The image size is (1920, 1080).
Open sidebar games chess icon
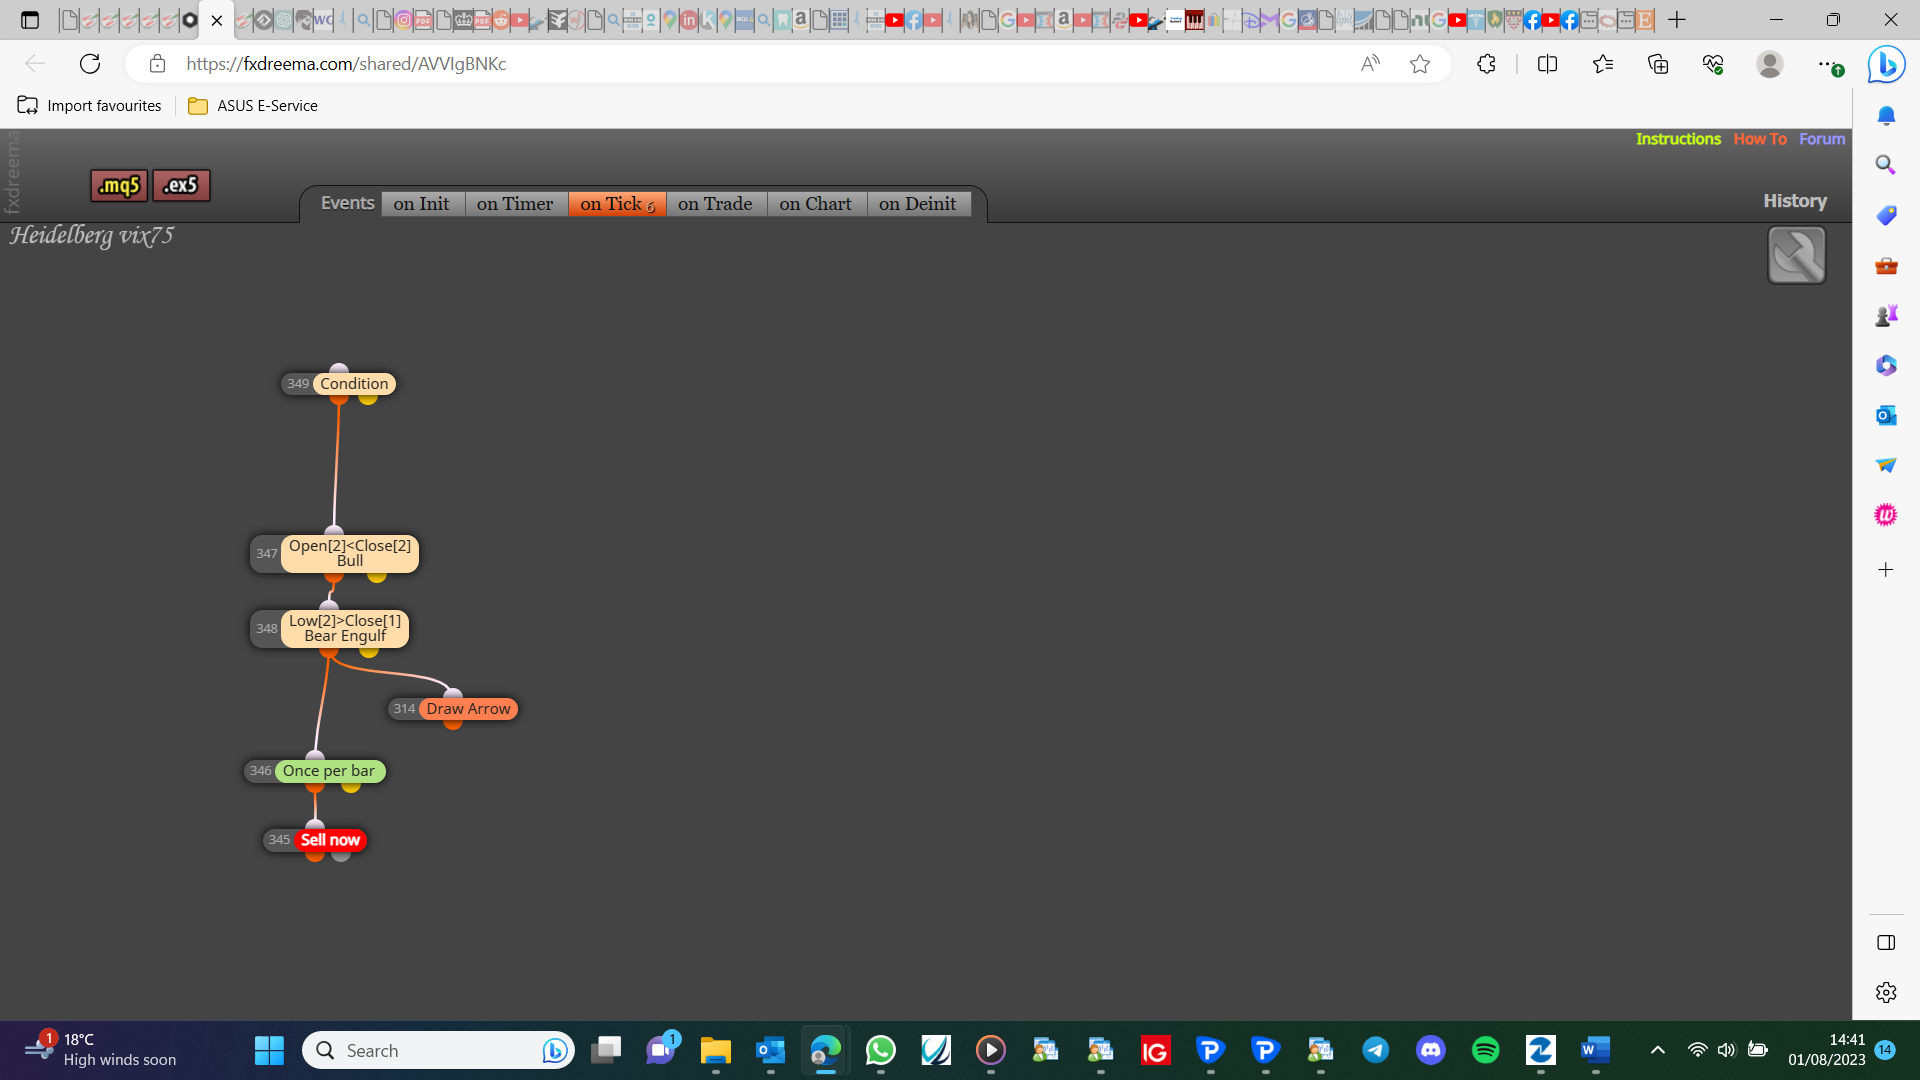pyautogui.click(x=1886, y=315)
